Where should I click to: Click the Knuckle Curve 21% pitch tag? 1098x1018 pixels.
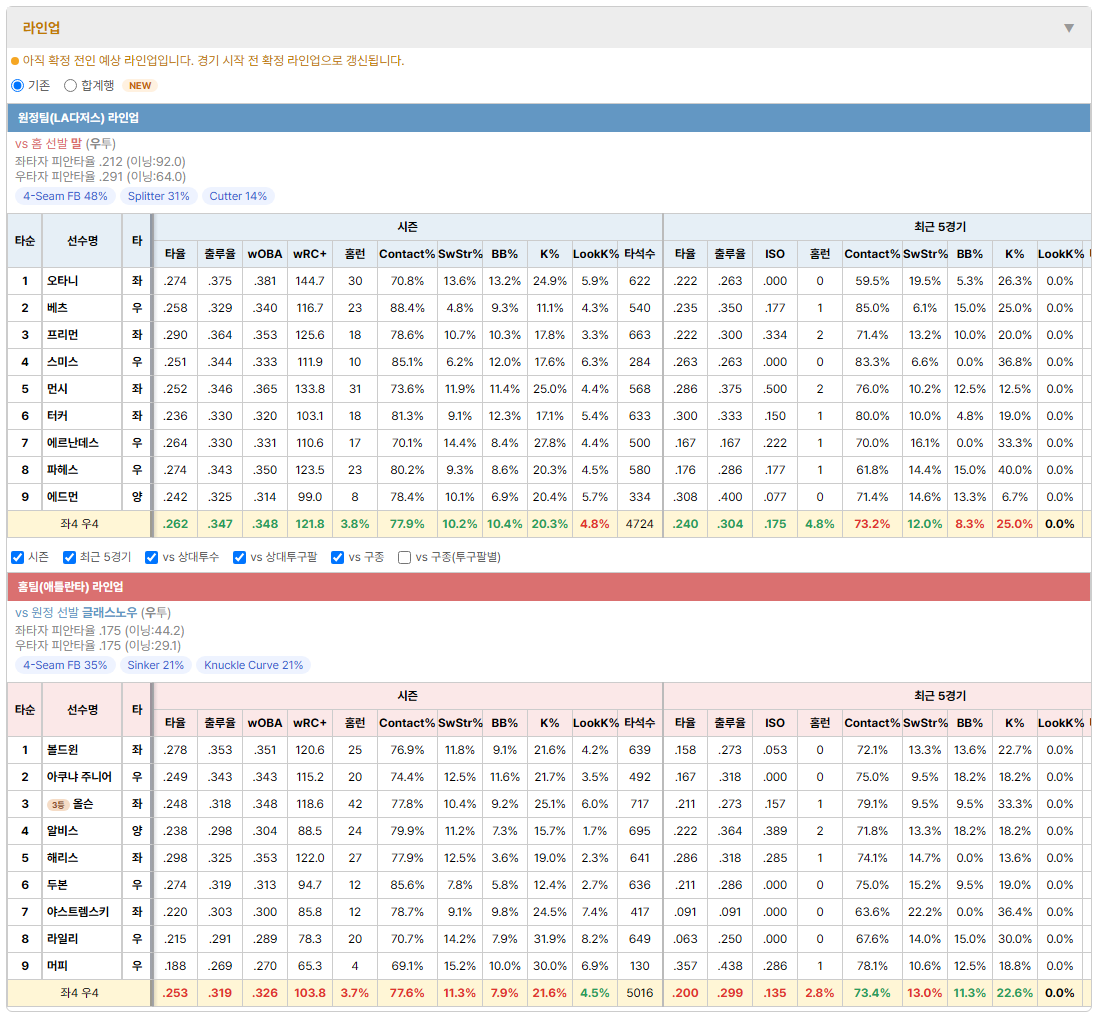click(x=253, y=665)
